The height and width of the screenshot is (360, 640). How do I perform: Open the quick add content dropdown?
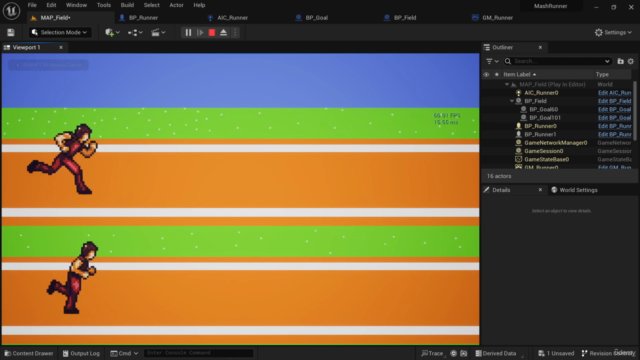click(112, 32)
